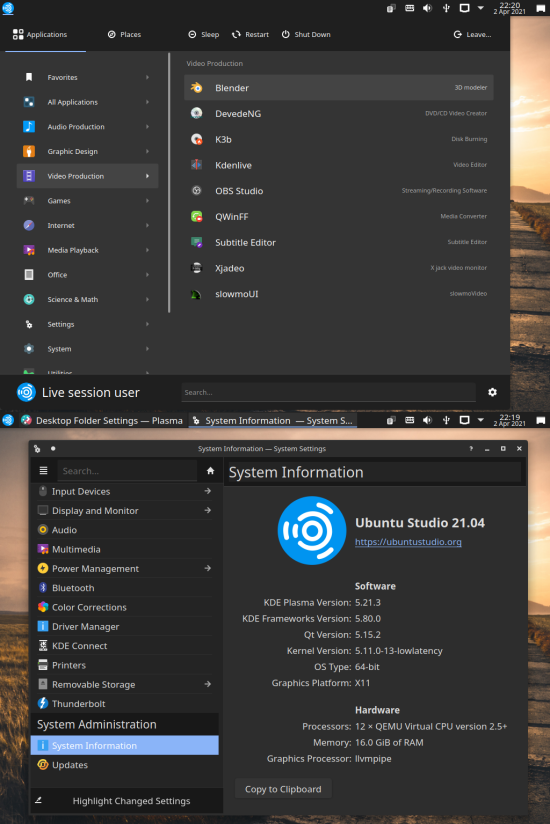Screen dimensions: 550x824
Task: Open launcher settings gear next to search
Action: [492, 392]
